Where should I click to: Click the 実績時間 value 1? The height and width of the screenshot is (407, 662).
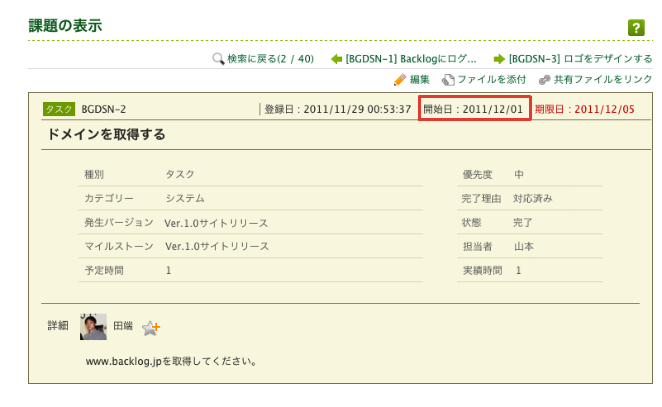click(518, 271)
